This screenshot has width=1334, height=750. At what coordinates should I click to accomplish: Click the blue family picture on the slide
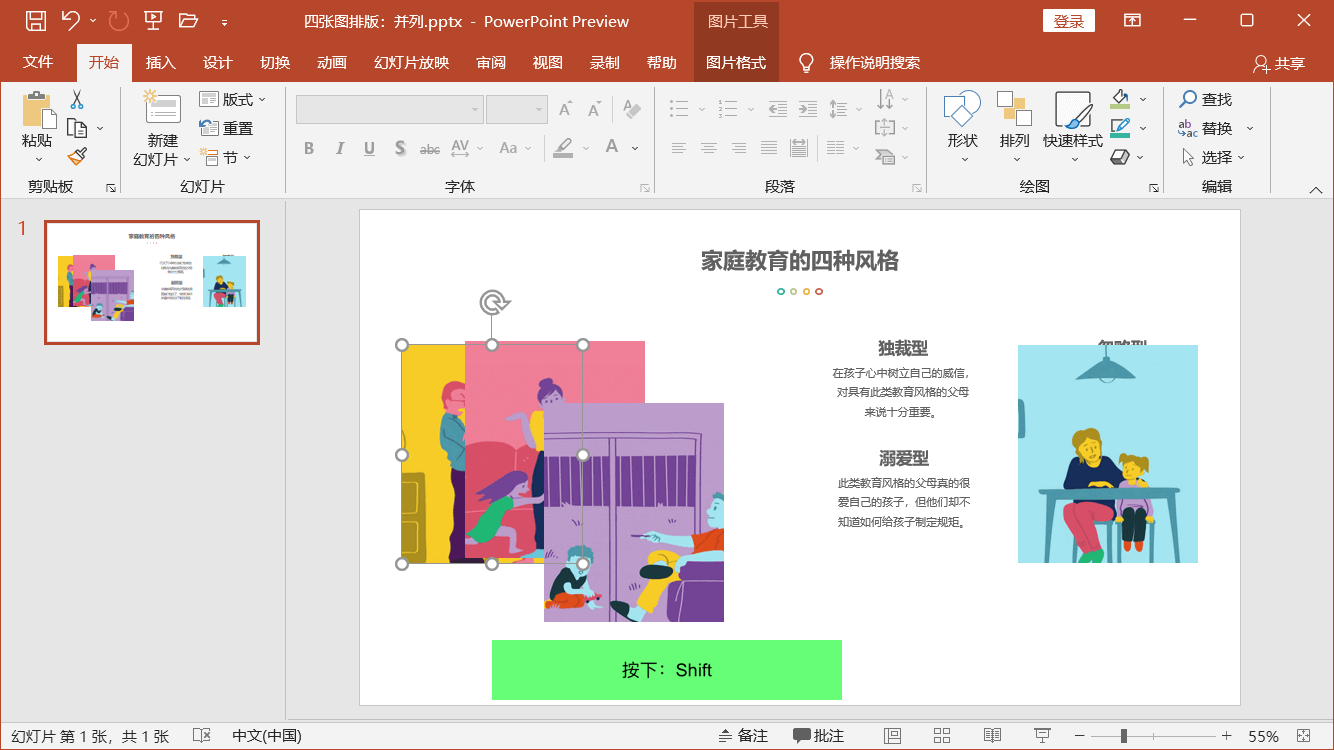coord(1108,454)
